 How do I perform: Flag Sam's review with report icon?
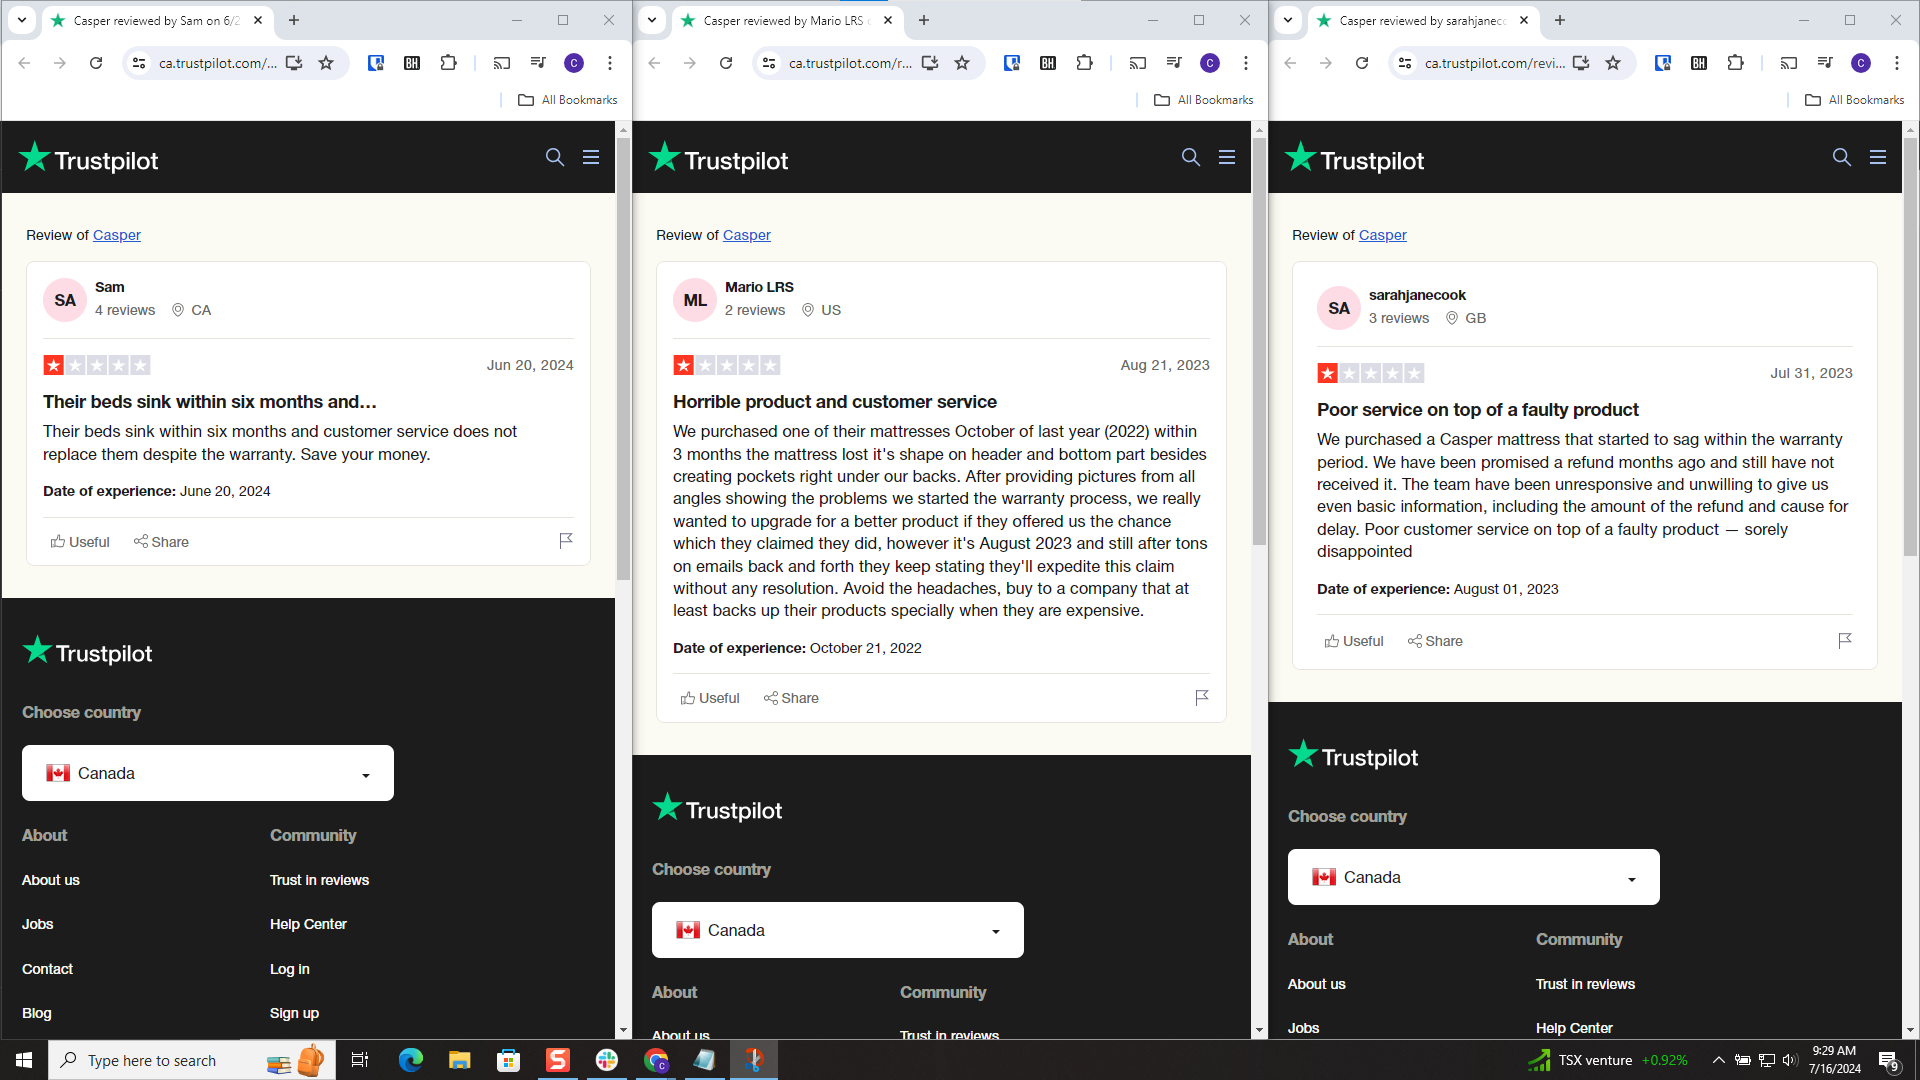pos(566,540)
